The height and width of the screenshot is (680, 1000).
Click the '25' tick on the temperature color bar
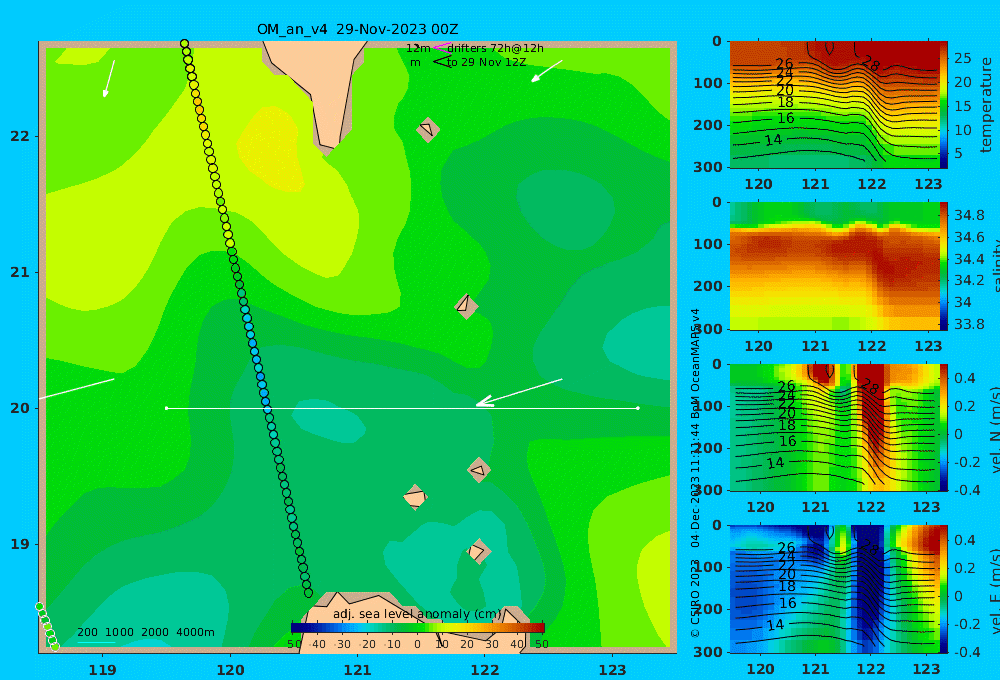962,58
